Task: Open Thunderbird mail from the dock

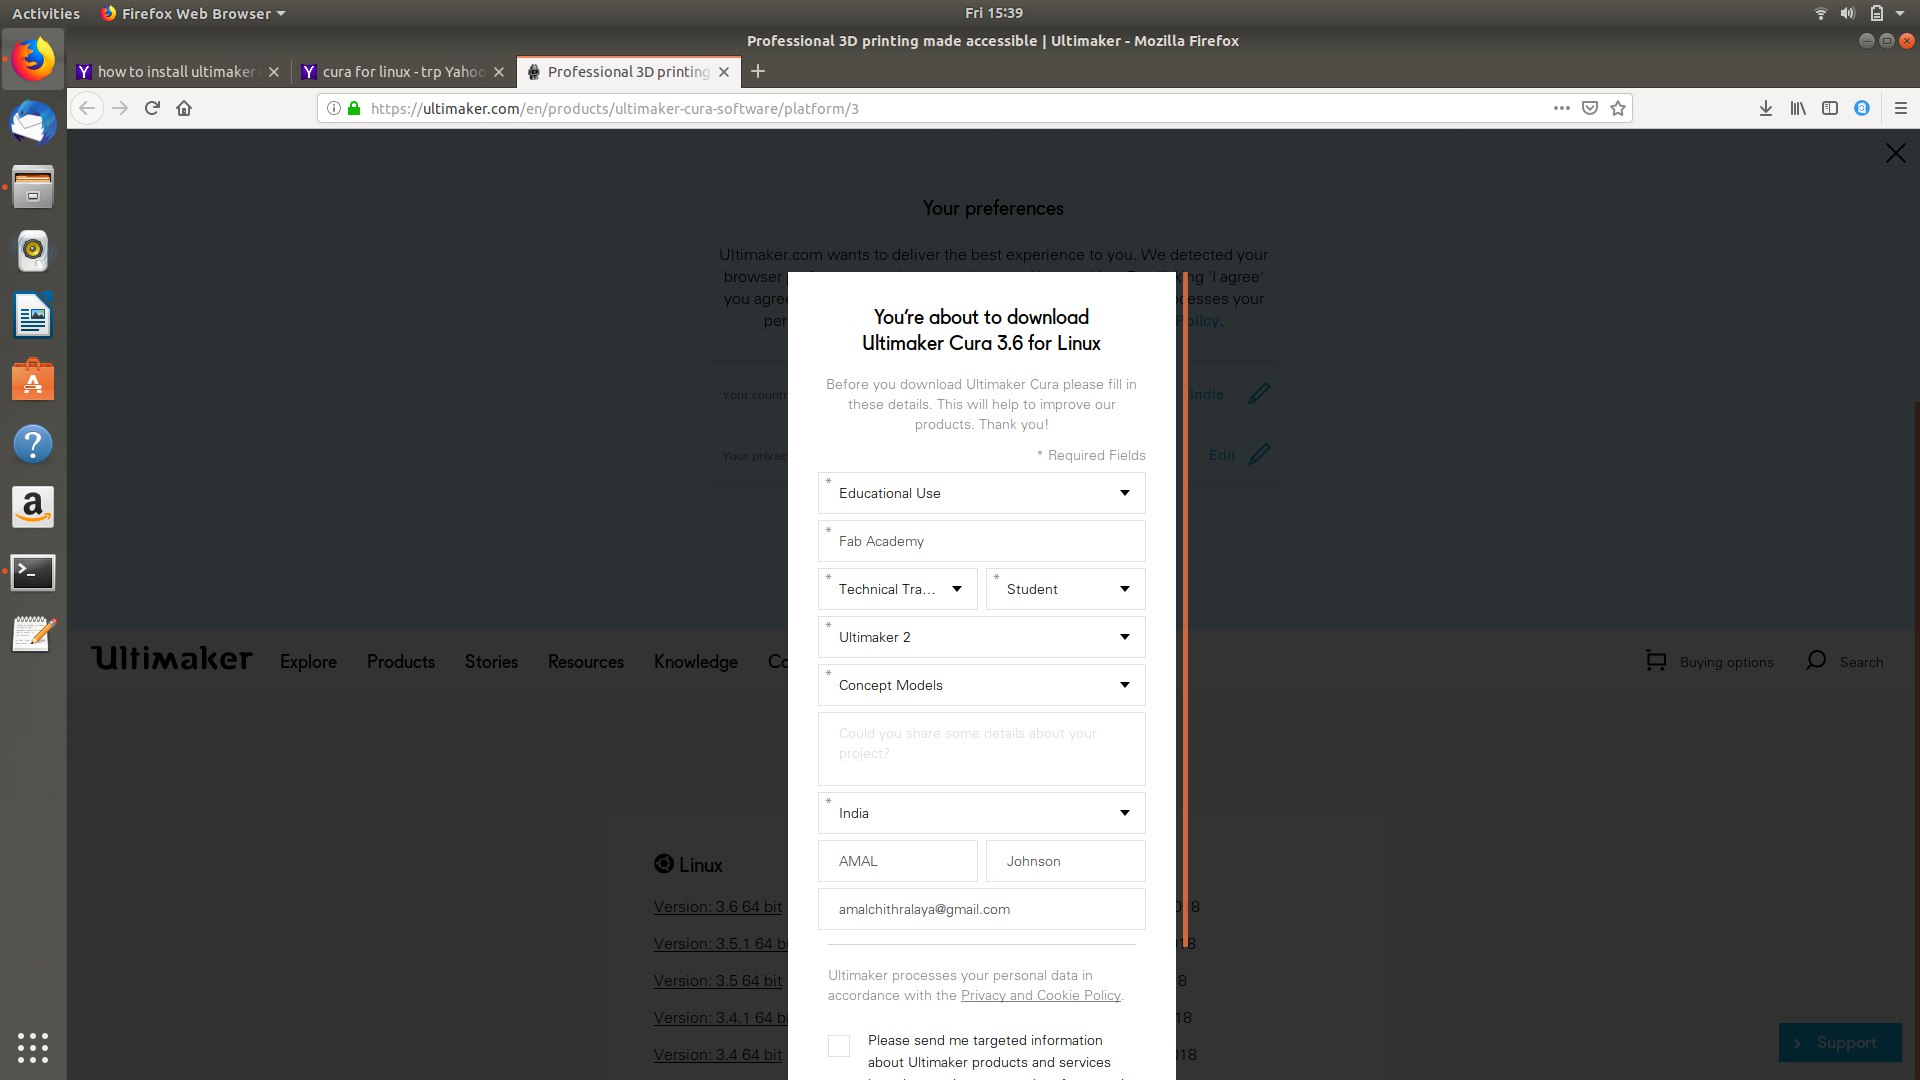Action: pos(33,124)
